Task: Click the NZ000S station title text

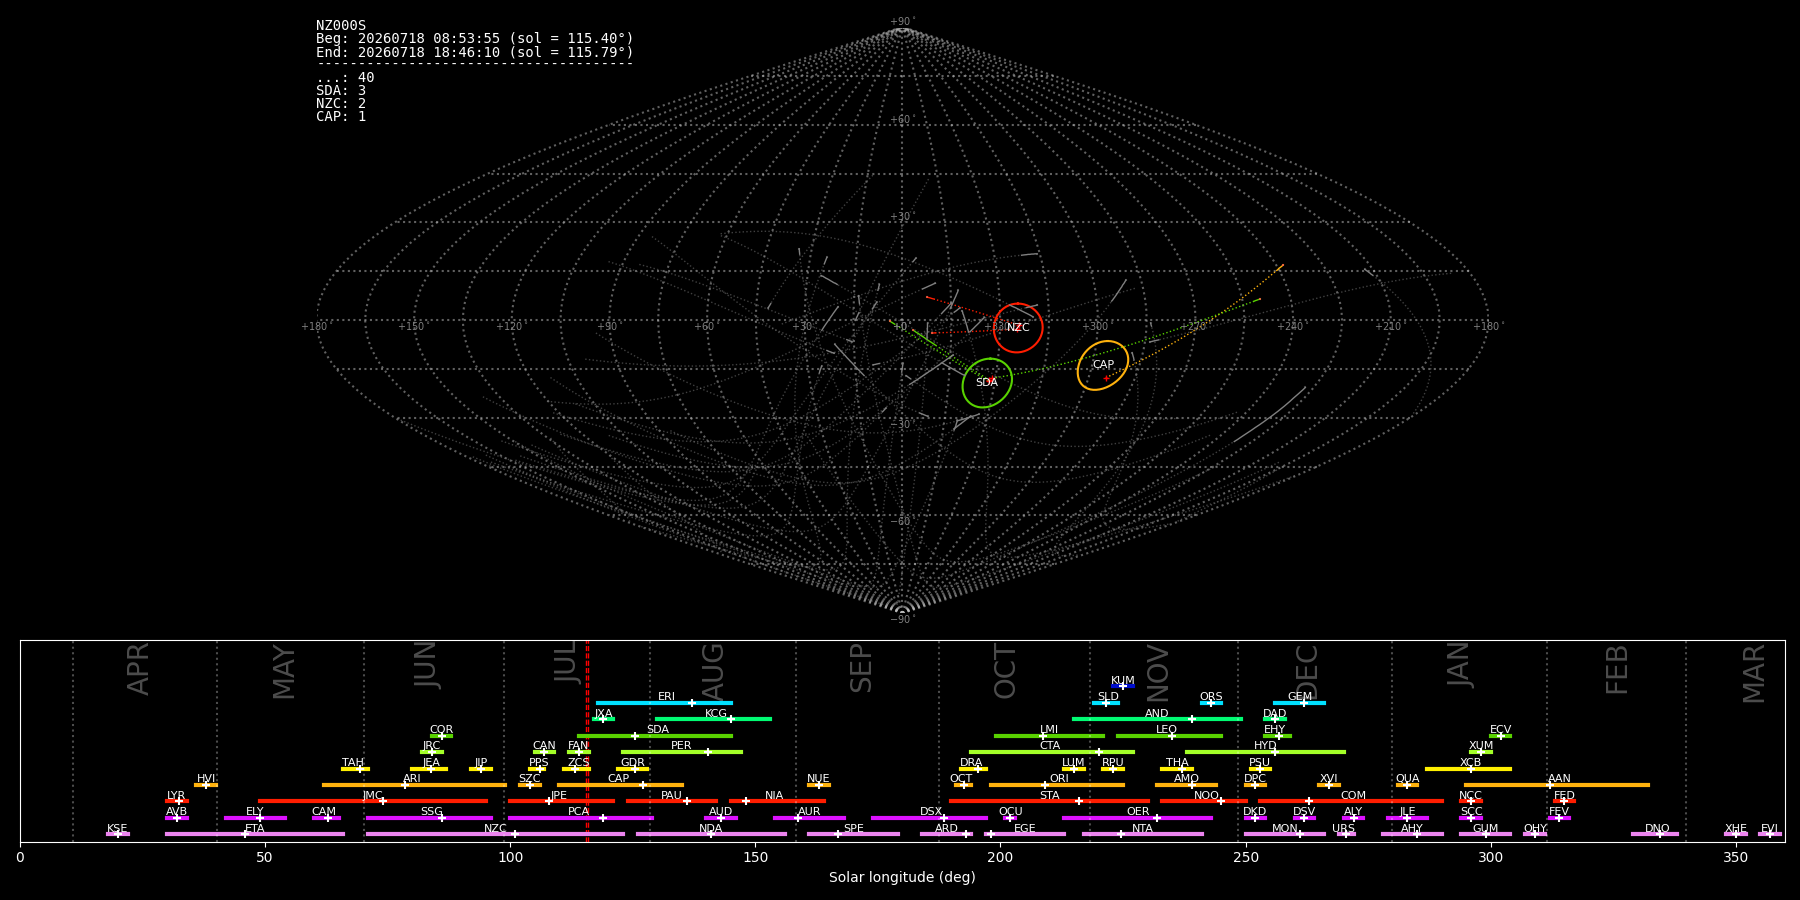Action: [341, 26]
